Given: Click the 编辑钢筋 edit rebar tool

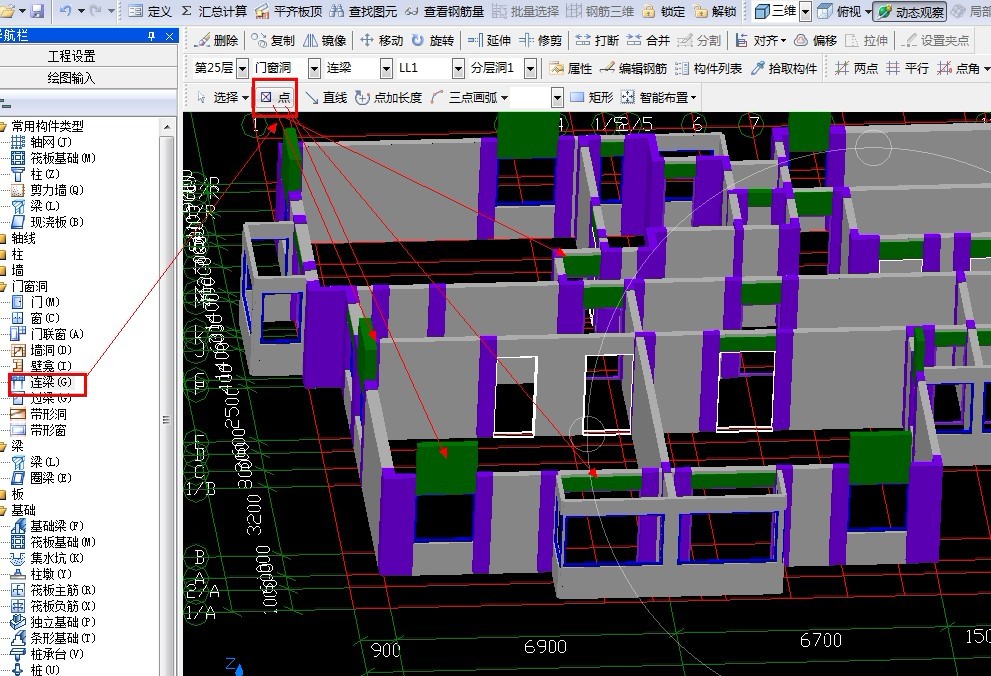Looking at the screenshot, I should 633,68.
